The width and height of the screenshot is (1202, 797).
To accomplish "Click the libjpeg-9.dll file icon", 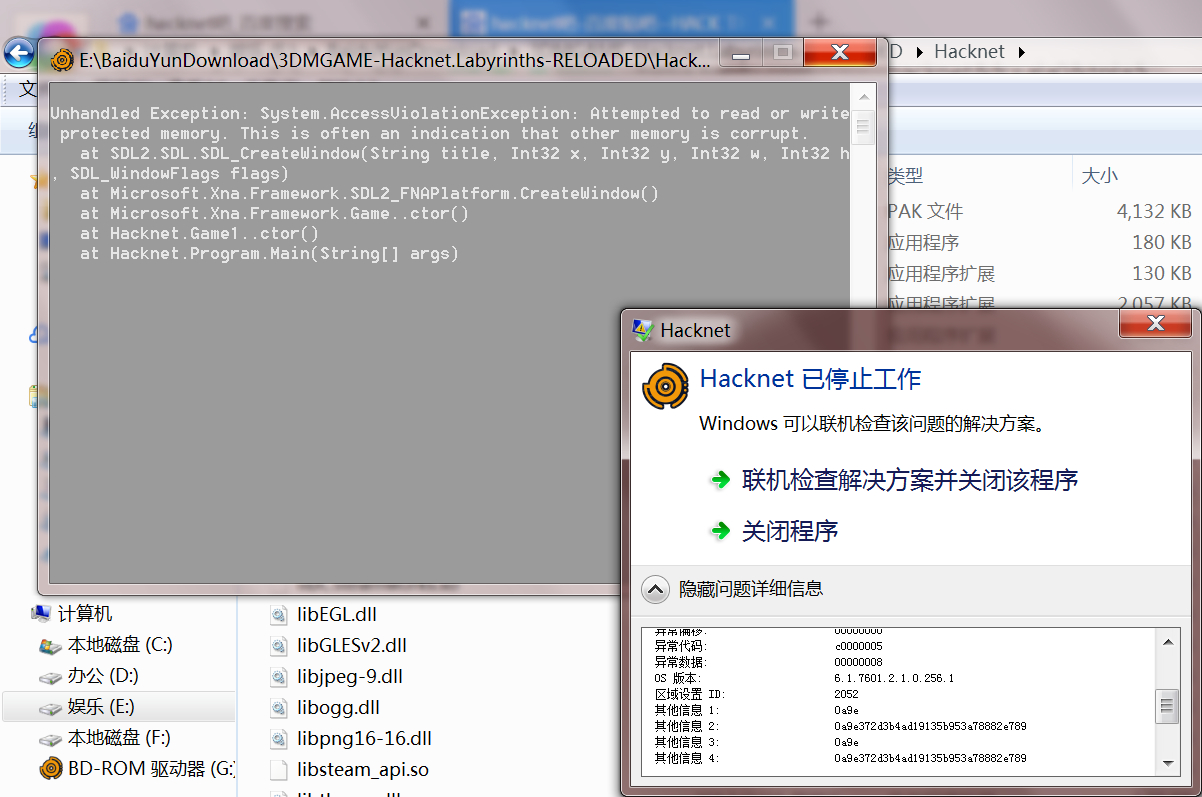I will [x=278, y=677].
